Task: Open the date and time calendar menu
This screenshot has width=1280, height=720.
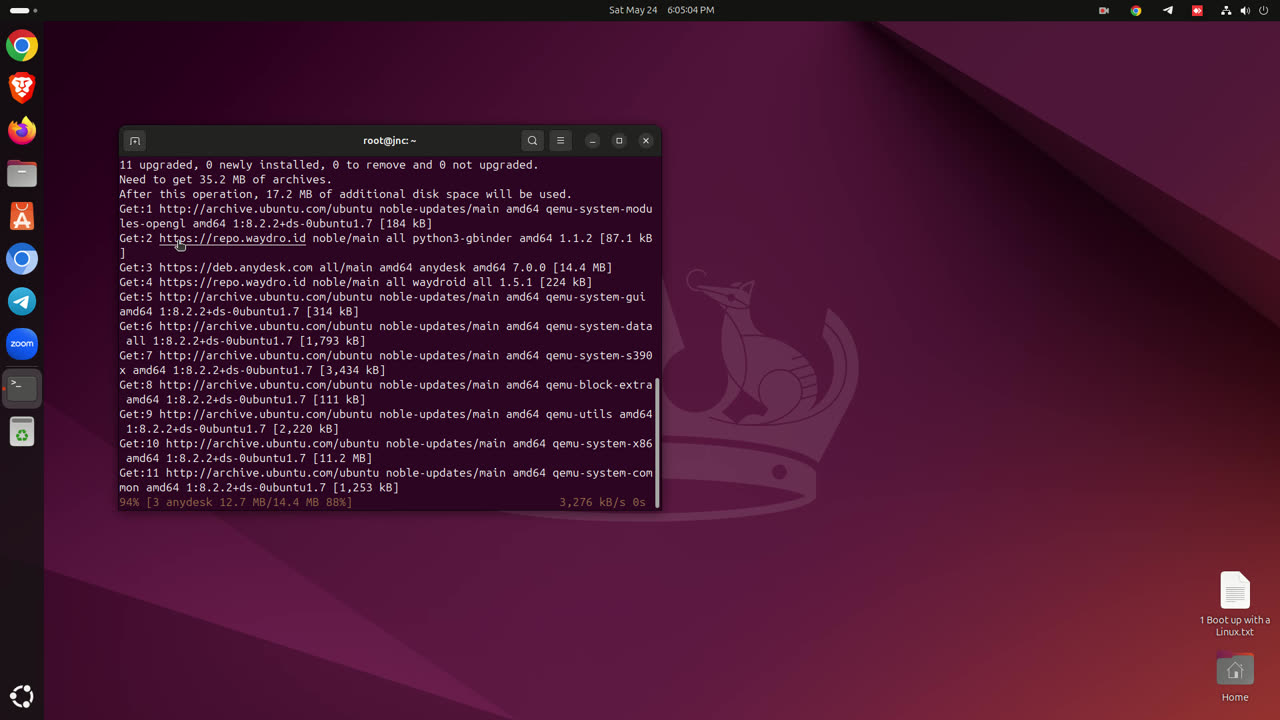Action: click(662, 10)
